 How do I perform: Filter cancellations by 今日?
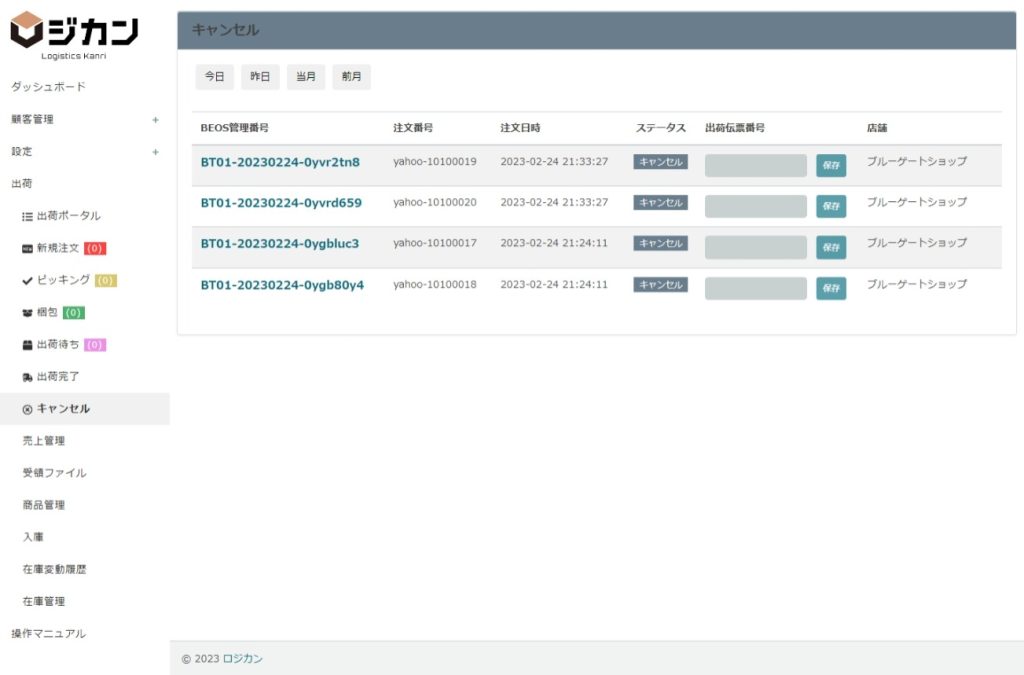point(214,77)
